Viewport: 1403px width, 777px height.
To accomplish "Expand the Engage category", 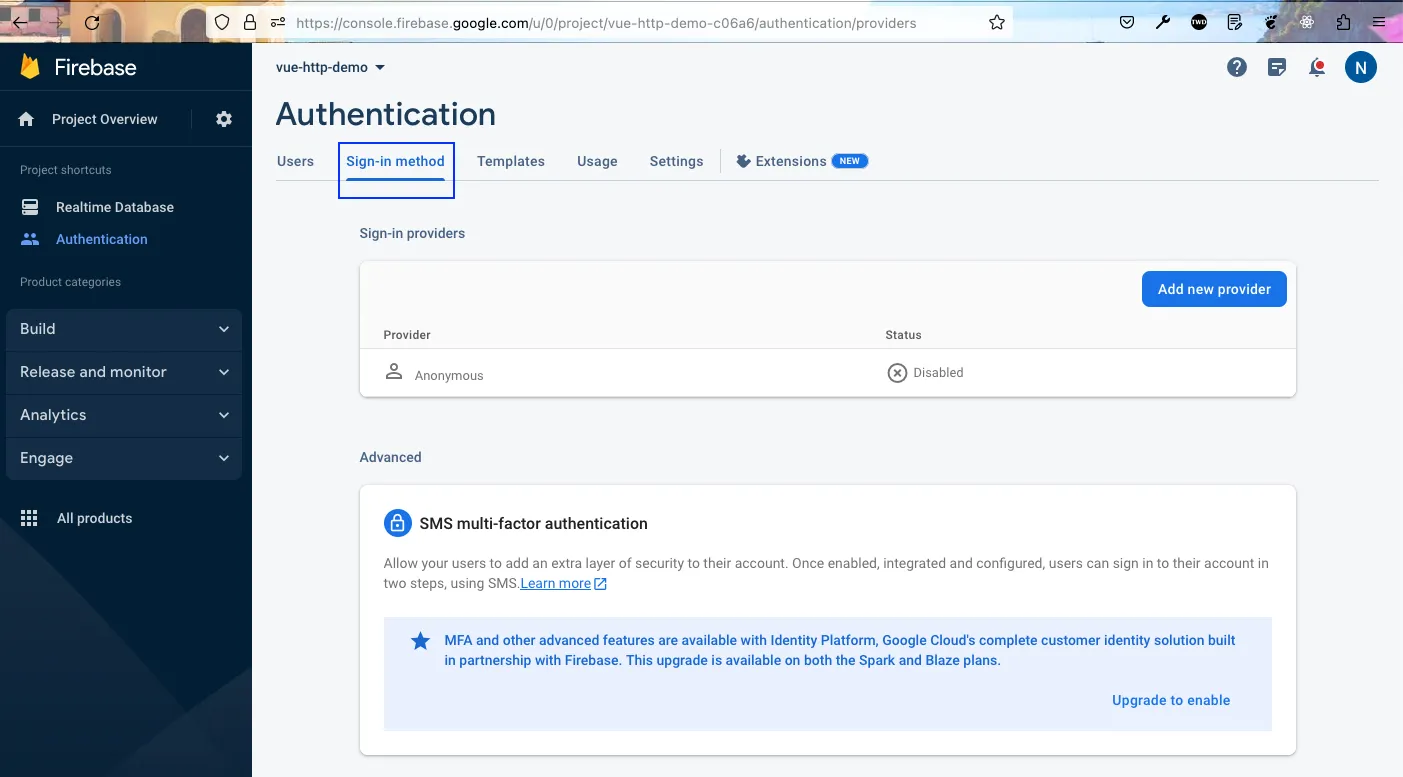I will click(124, 458).
